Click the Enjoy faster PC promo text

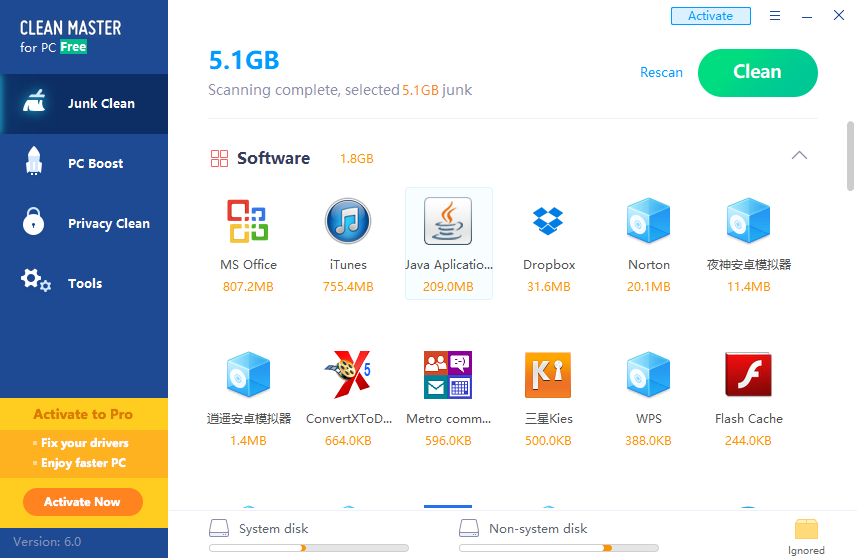[x=84, y=463]
